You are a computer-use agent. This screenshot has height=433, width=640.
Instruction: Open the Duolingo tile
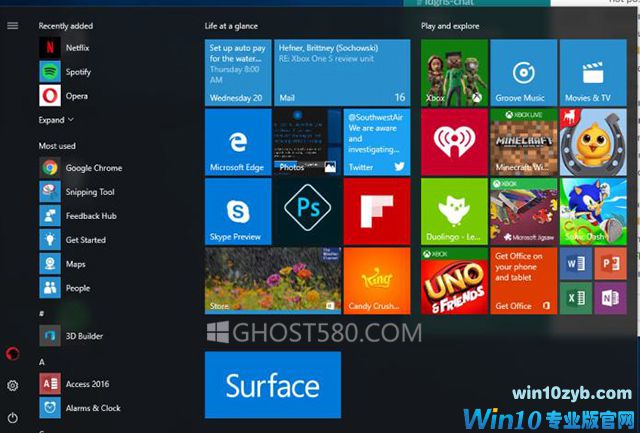click(454, 211)
